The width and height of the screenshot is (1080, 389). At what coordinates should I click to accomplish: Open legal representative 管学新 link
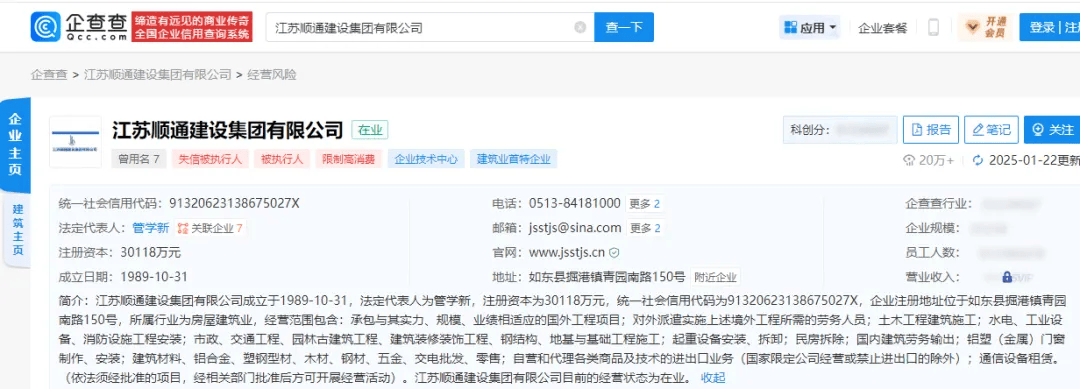(x=150, y=228)
